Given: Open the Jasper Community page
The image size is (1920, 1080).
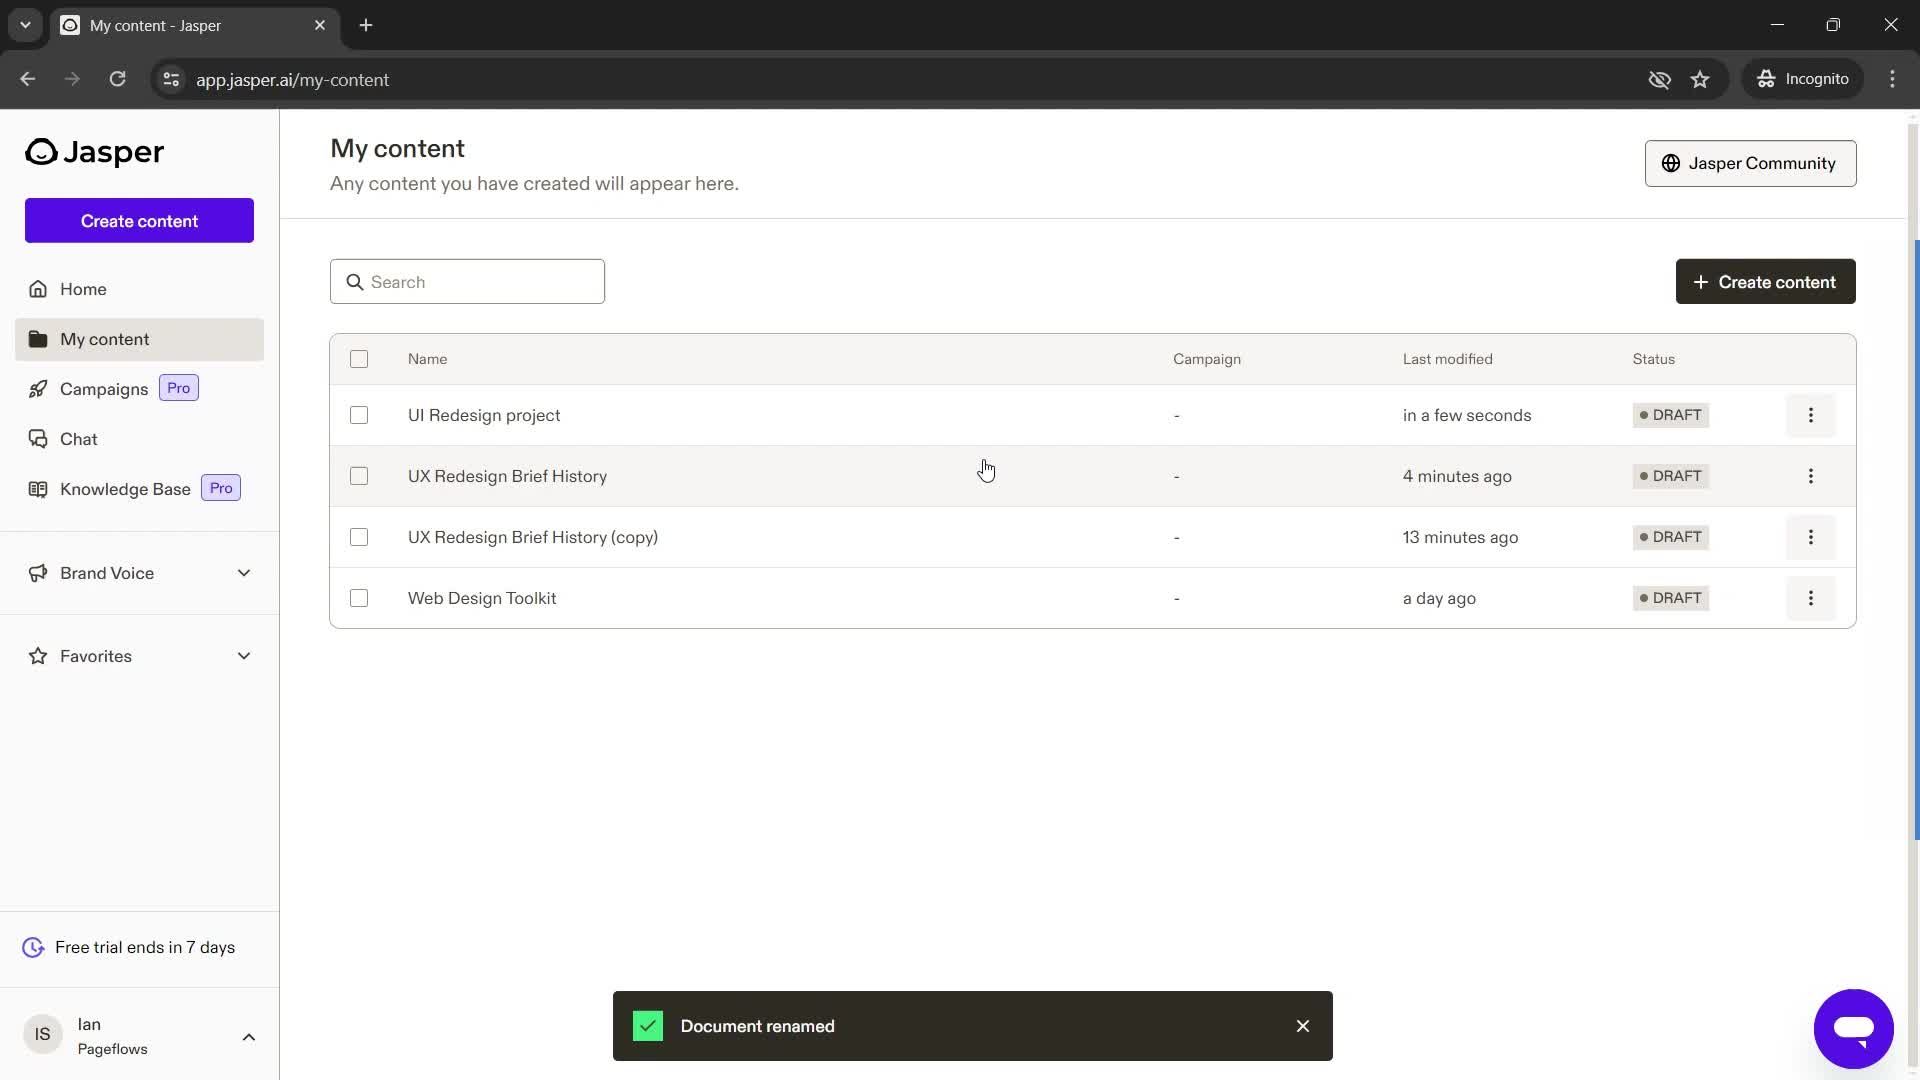Looking at the screenshot, I should [1751, 162].
